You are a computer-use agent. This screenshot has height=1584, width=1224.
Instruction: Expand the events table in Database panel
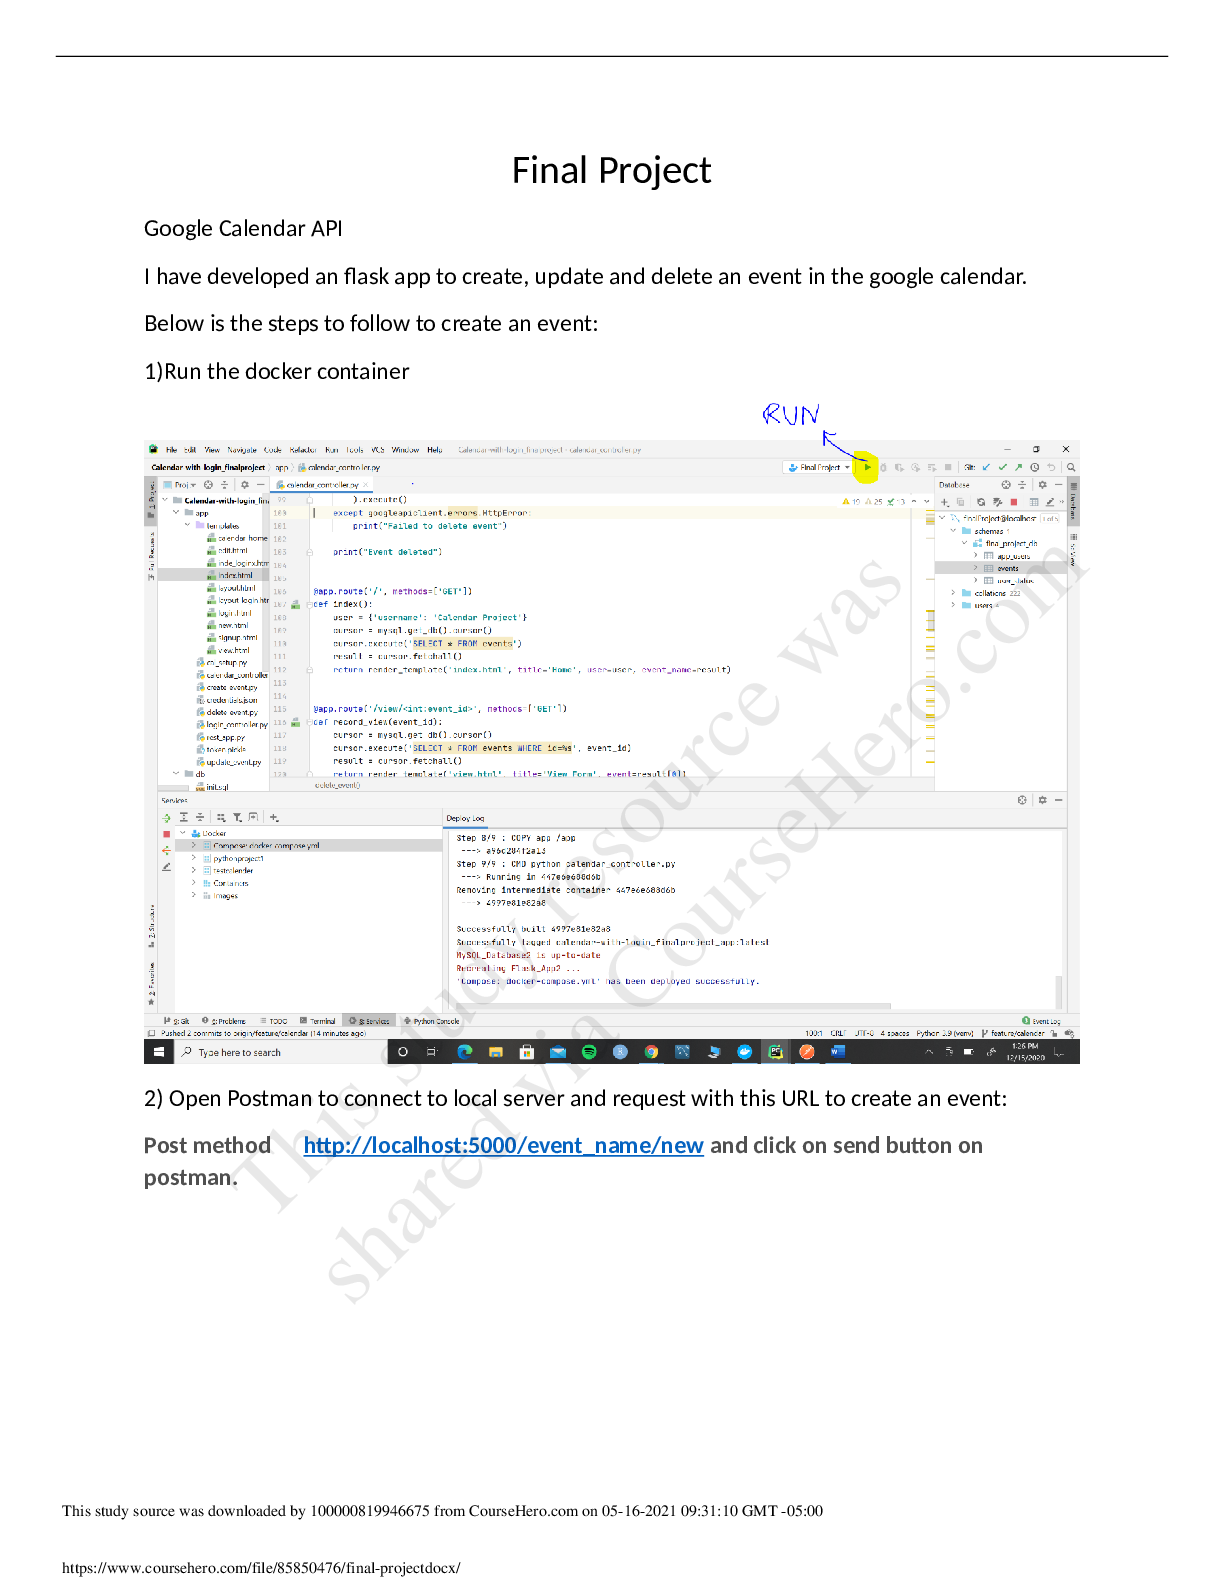pyautogui.click(x=976, y=568)
